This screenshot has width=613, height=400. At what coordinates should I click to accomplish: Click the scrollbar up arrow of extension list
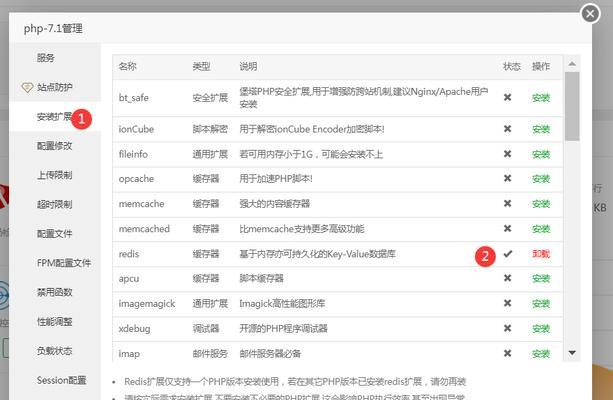[x=572, y=63]
